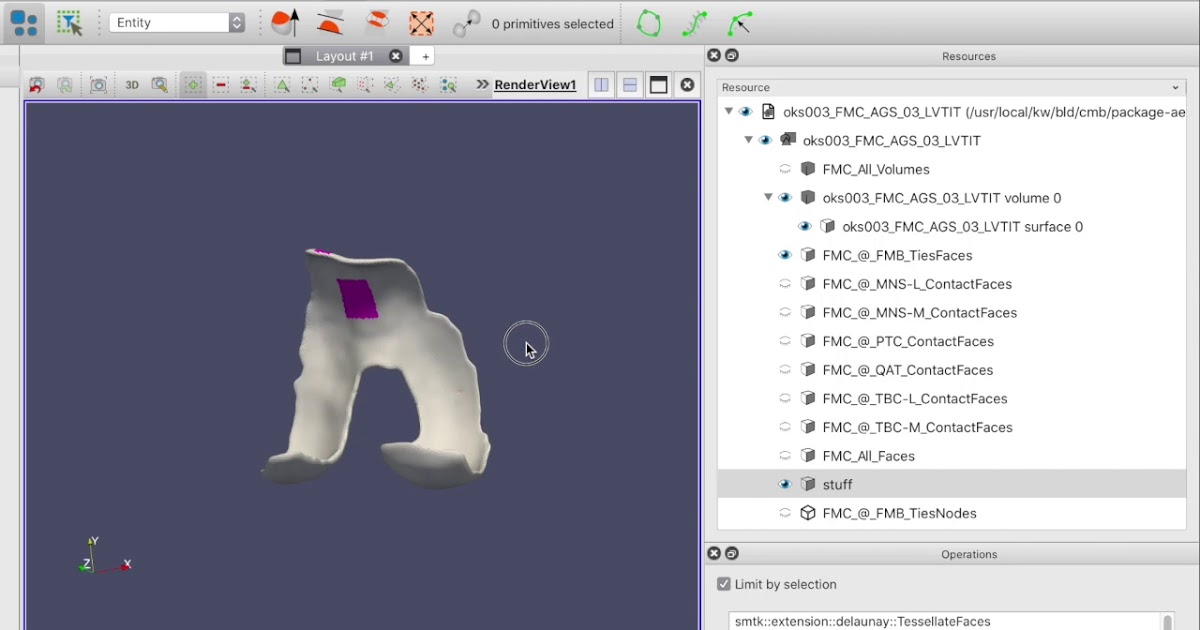Add a new layout tab with plus
This screenshot has width=1200, height=630.
(x=425, y=56)
